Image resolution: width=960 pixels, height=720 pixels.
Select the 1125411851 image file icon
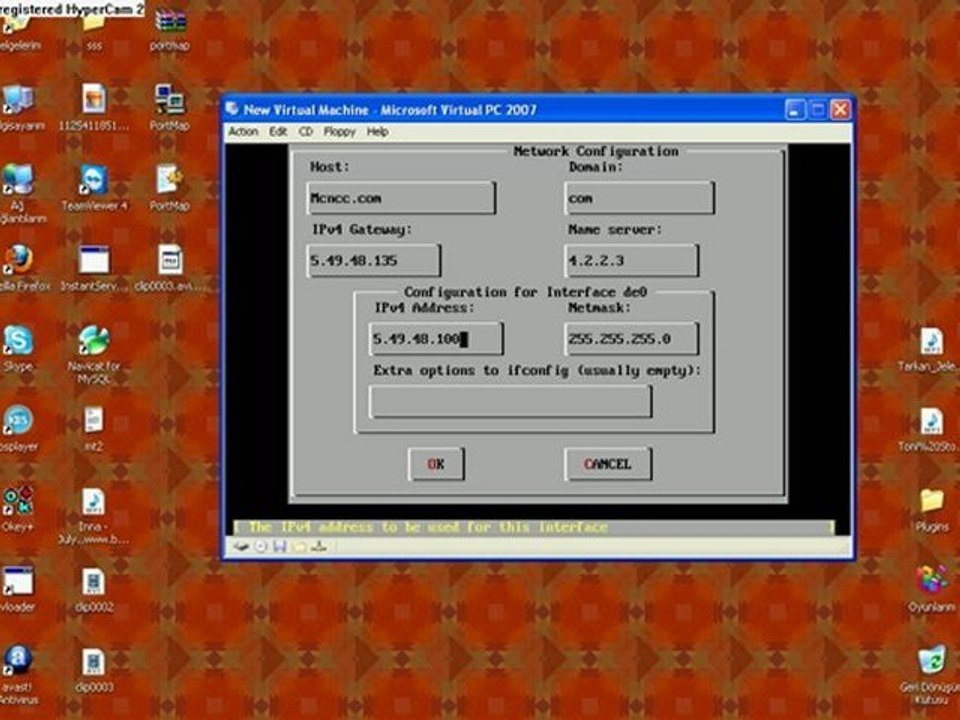[94, 100]
